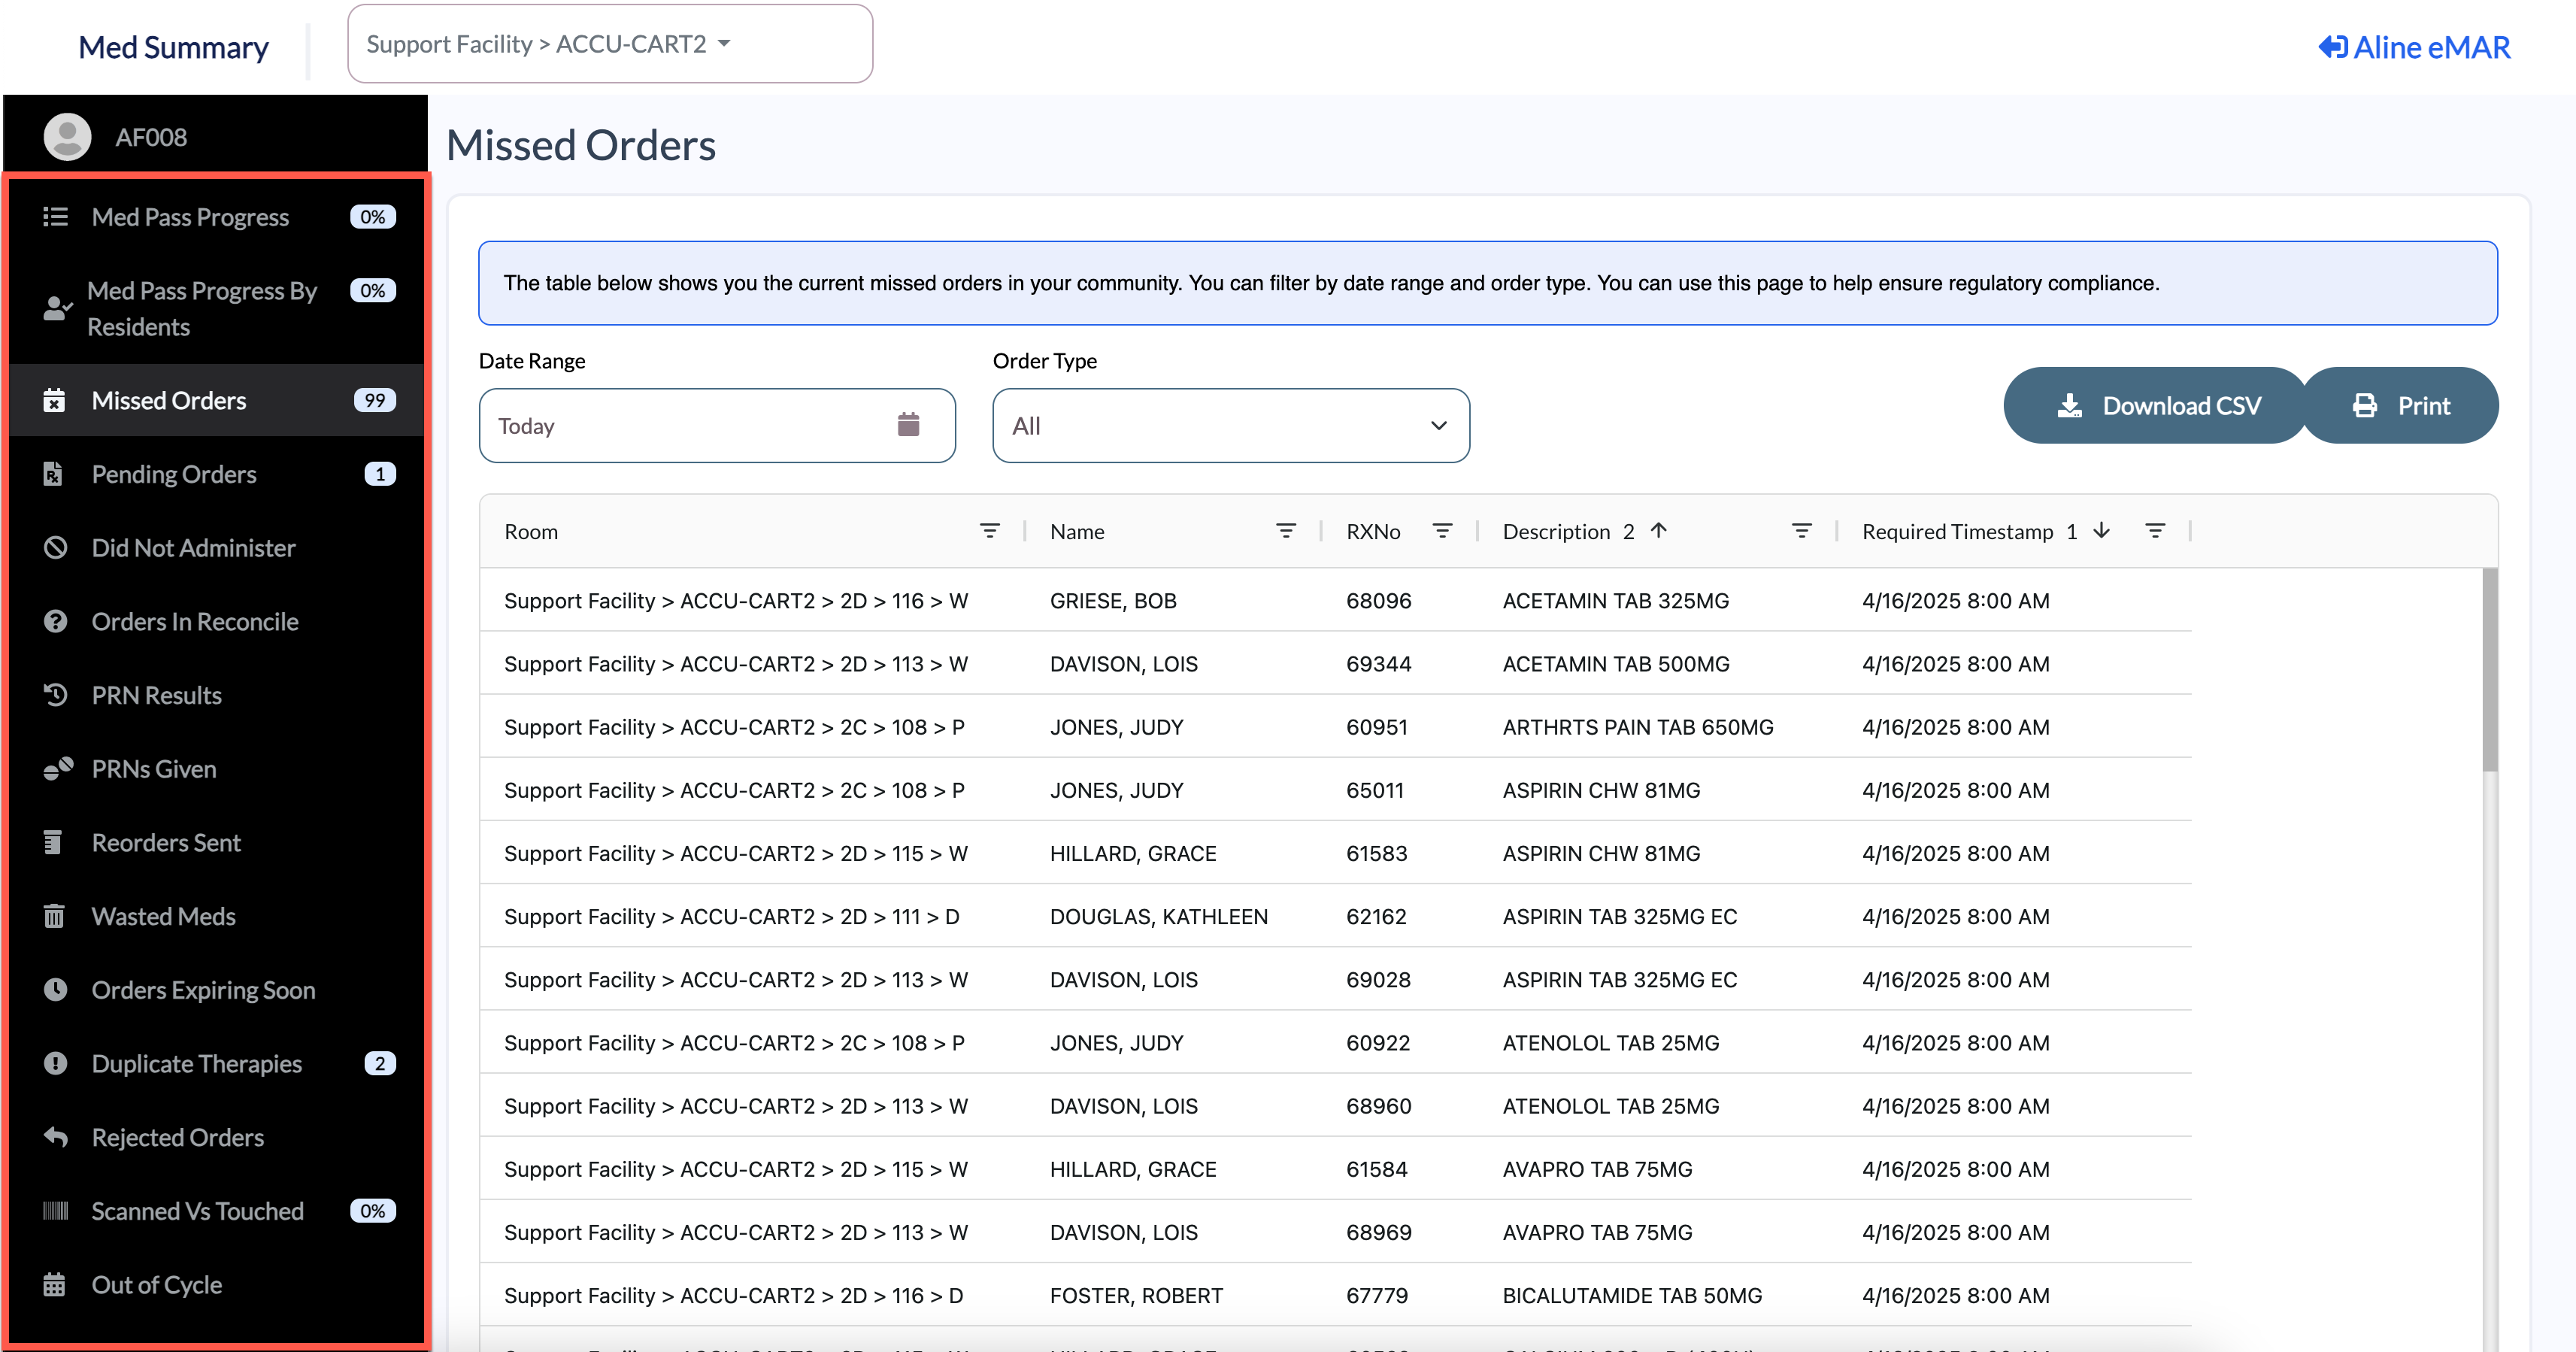Go to Duplicate Therapies in the sidebar
This screenshot has width=2576, height=1352.
(x=197, y=1064)
